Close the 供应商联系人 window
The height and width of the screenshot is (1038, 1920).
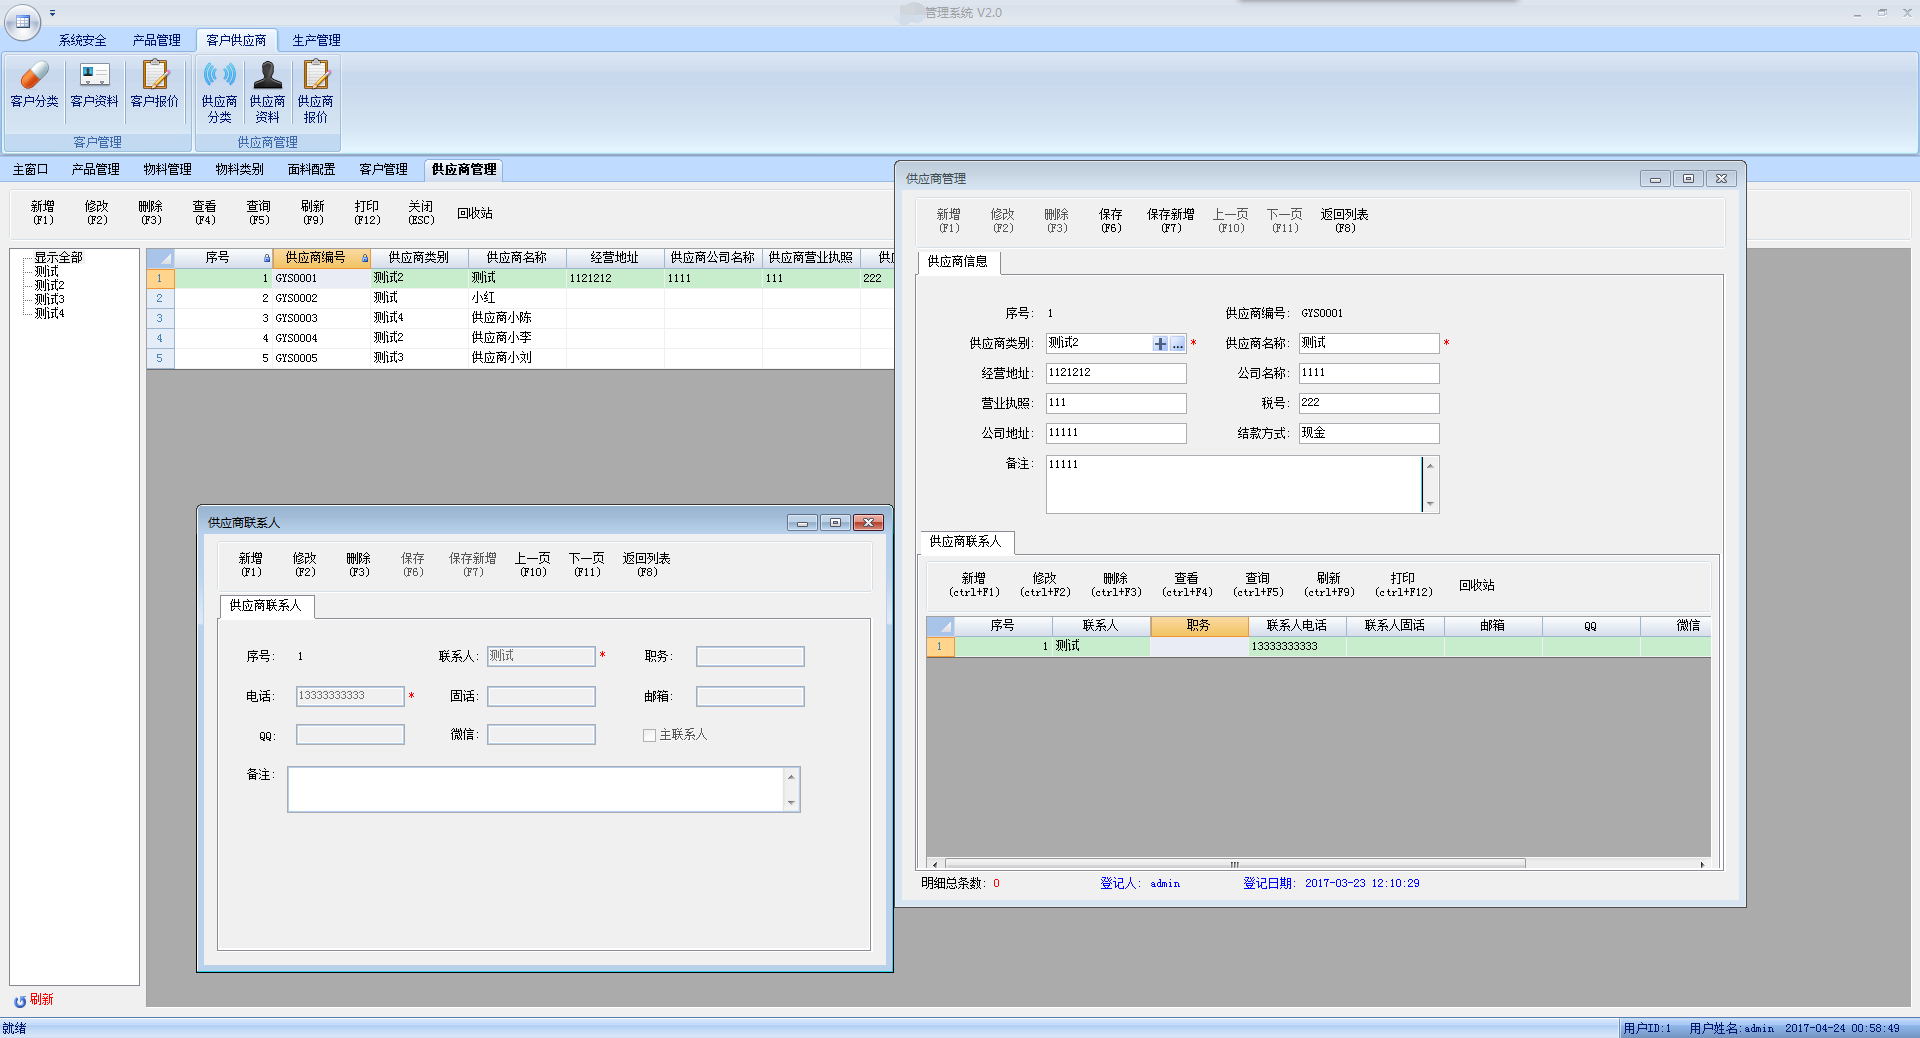pos(869,523)
